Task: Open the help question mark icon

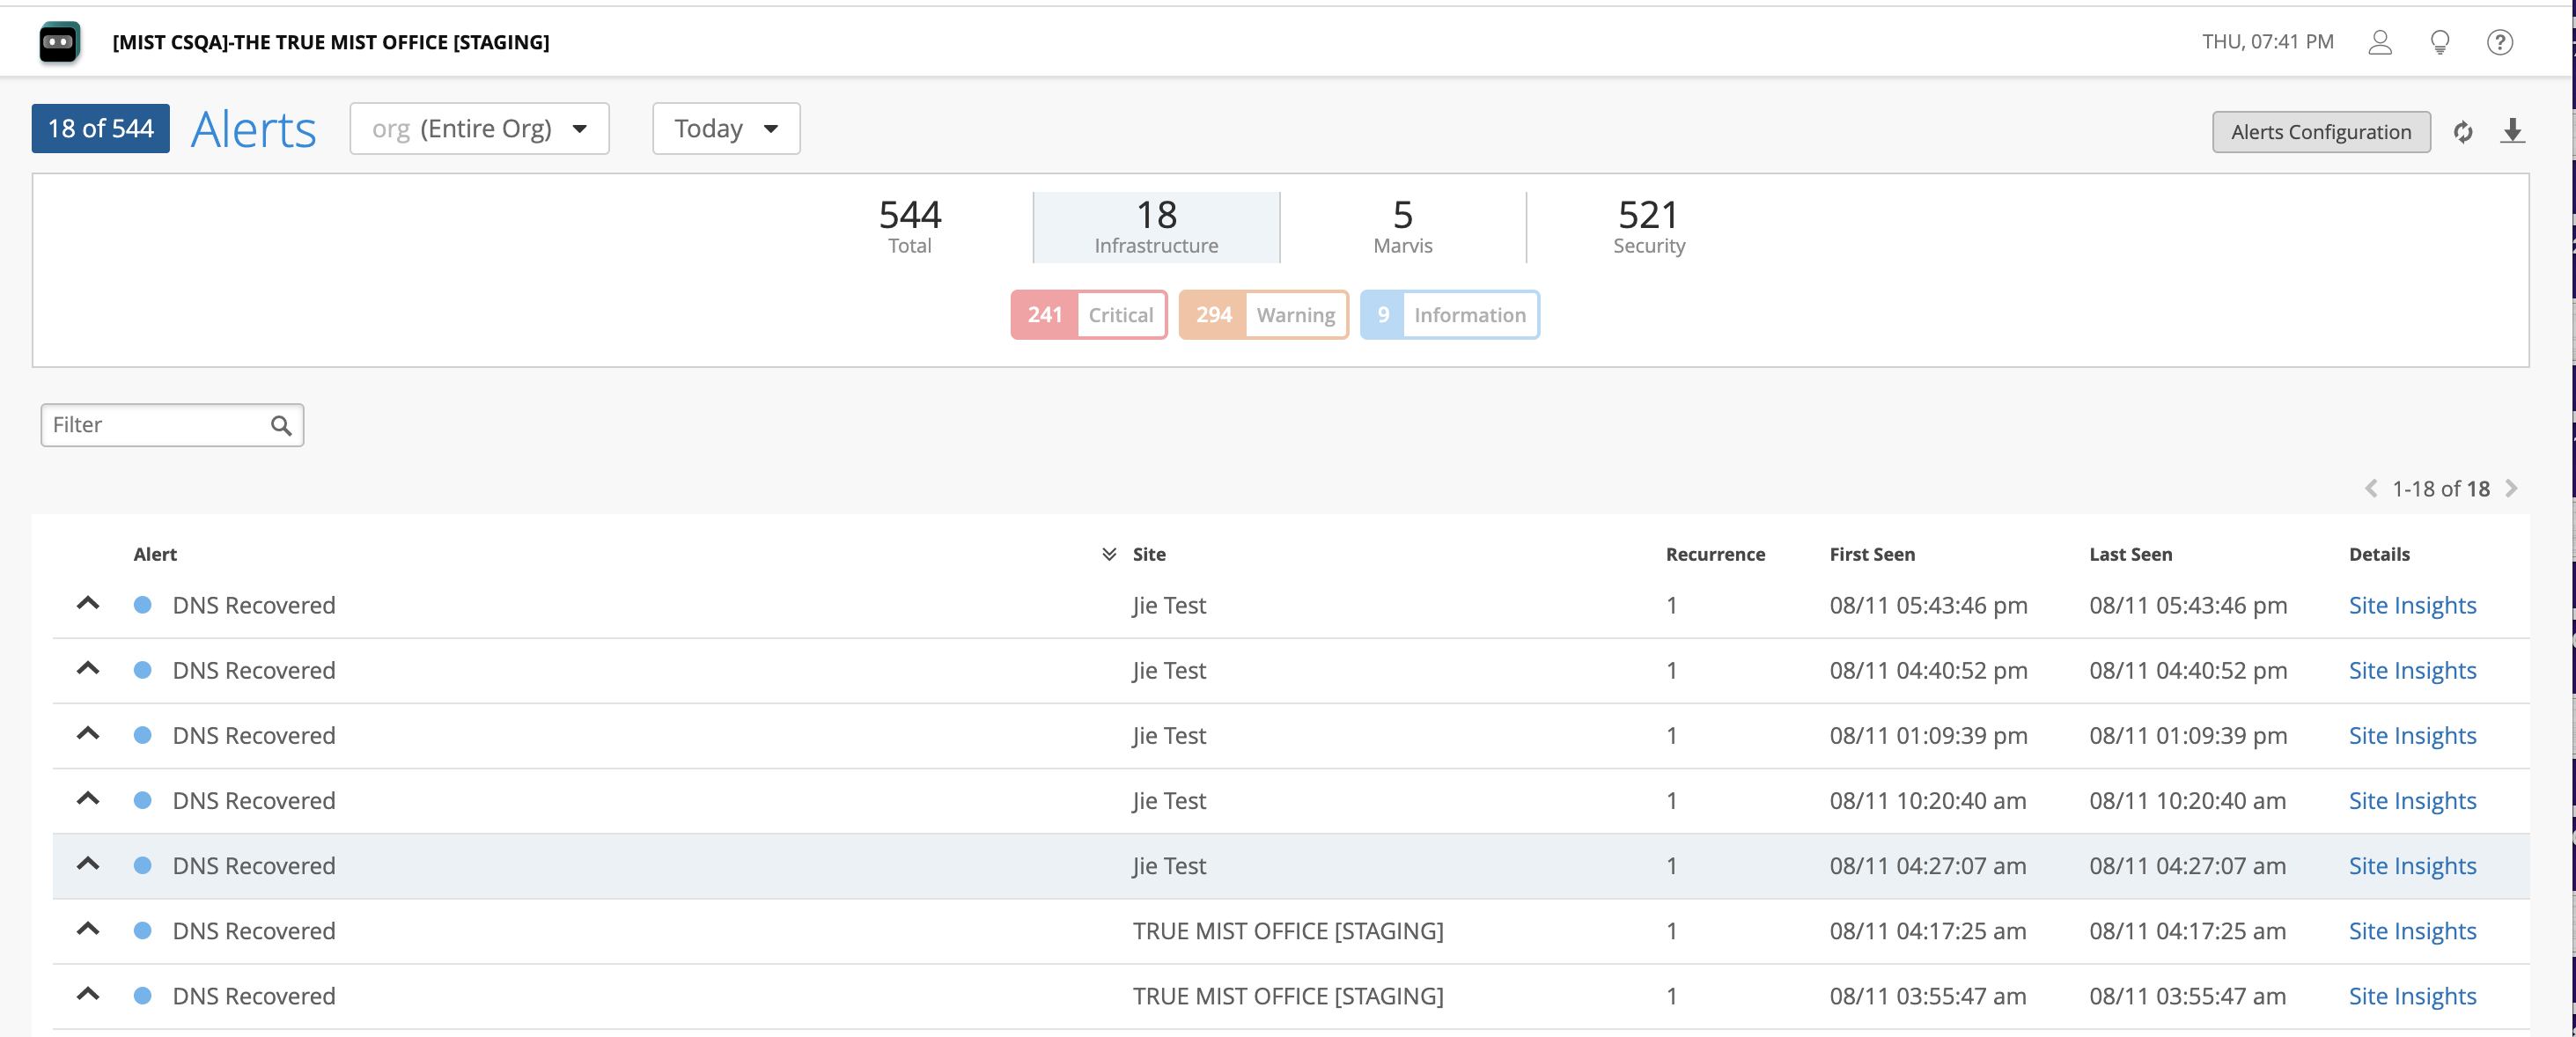Action: tap(2499, 42)
